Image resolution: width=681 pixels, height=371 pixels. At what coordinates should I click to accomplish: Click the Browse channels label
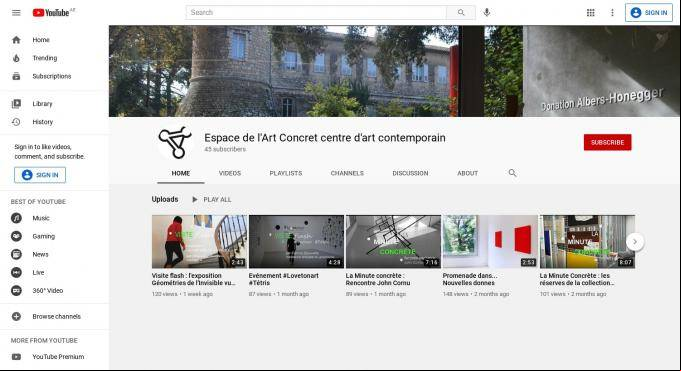[x=56, y=317]
